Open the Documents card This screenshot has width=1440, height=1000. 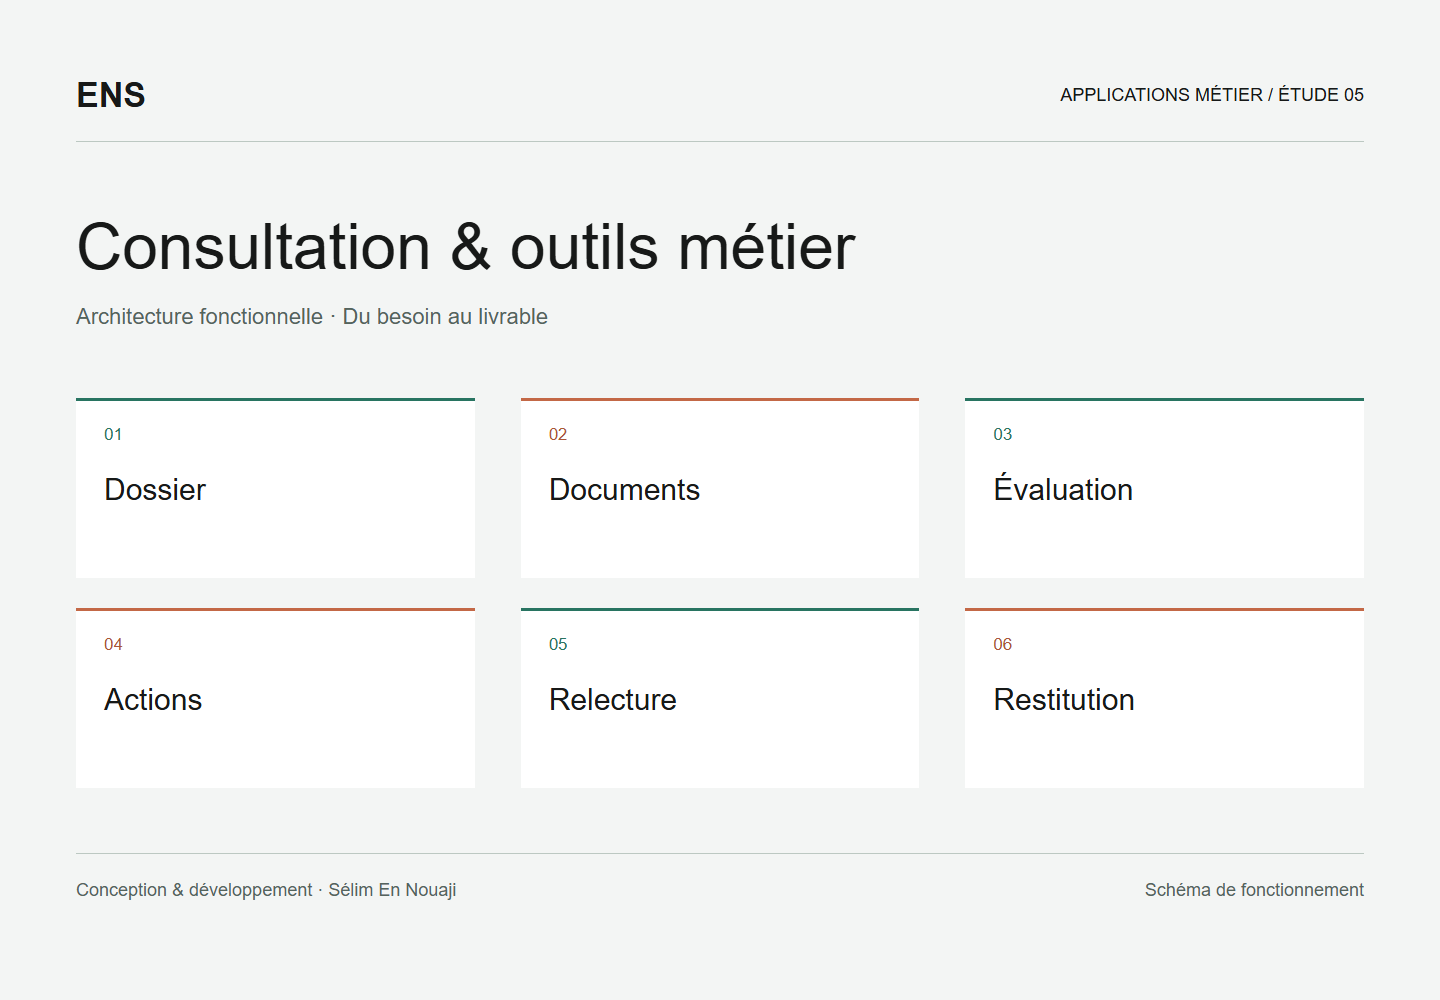pos(720,488)
